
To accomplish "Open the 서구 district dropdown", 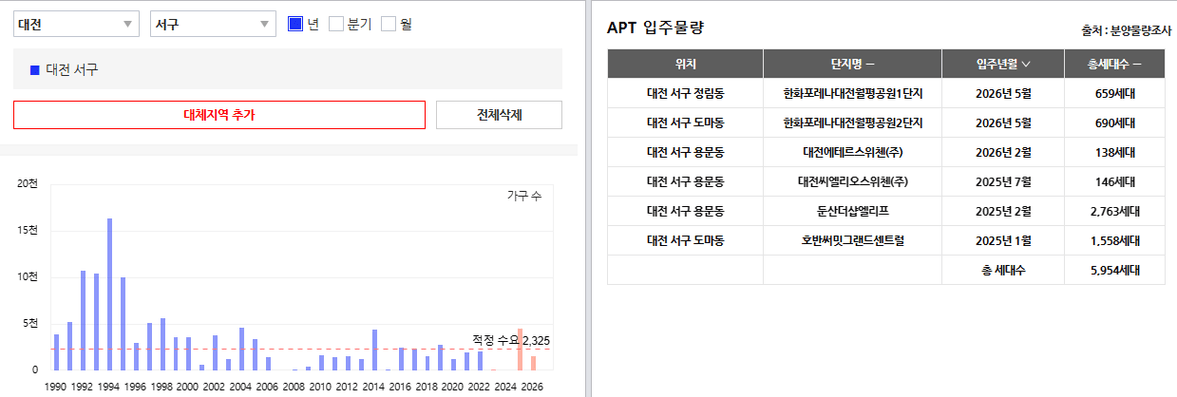I will coord(214,24).
